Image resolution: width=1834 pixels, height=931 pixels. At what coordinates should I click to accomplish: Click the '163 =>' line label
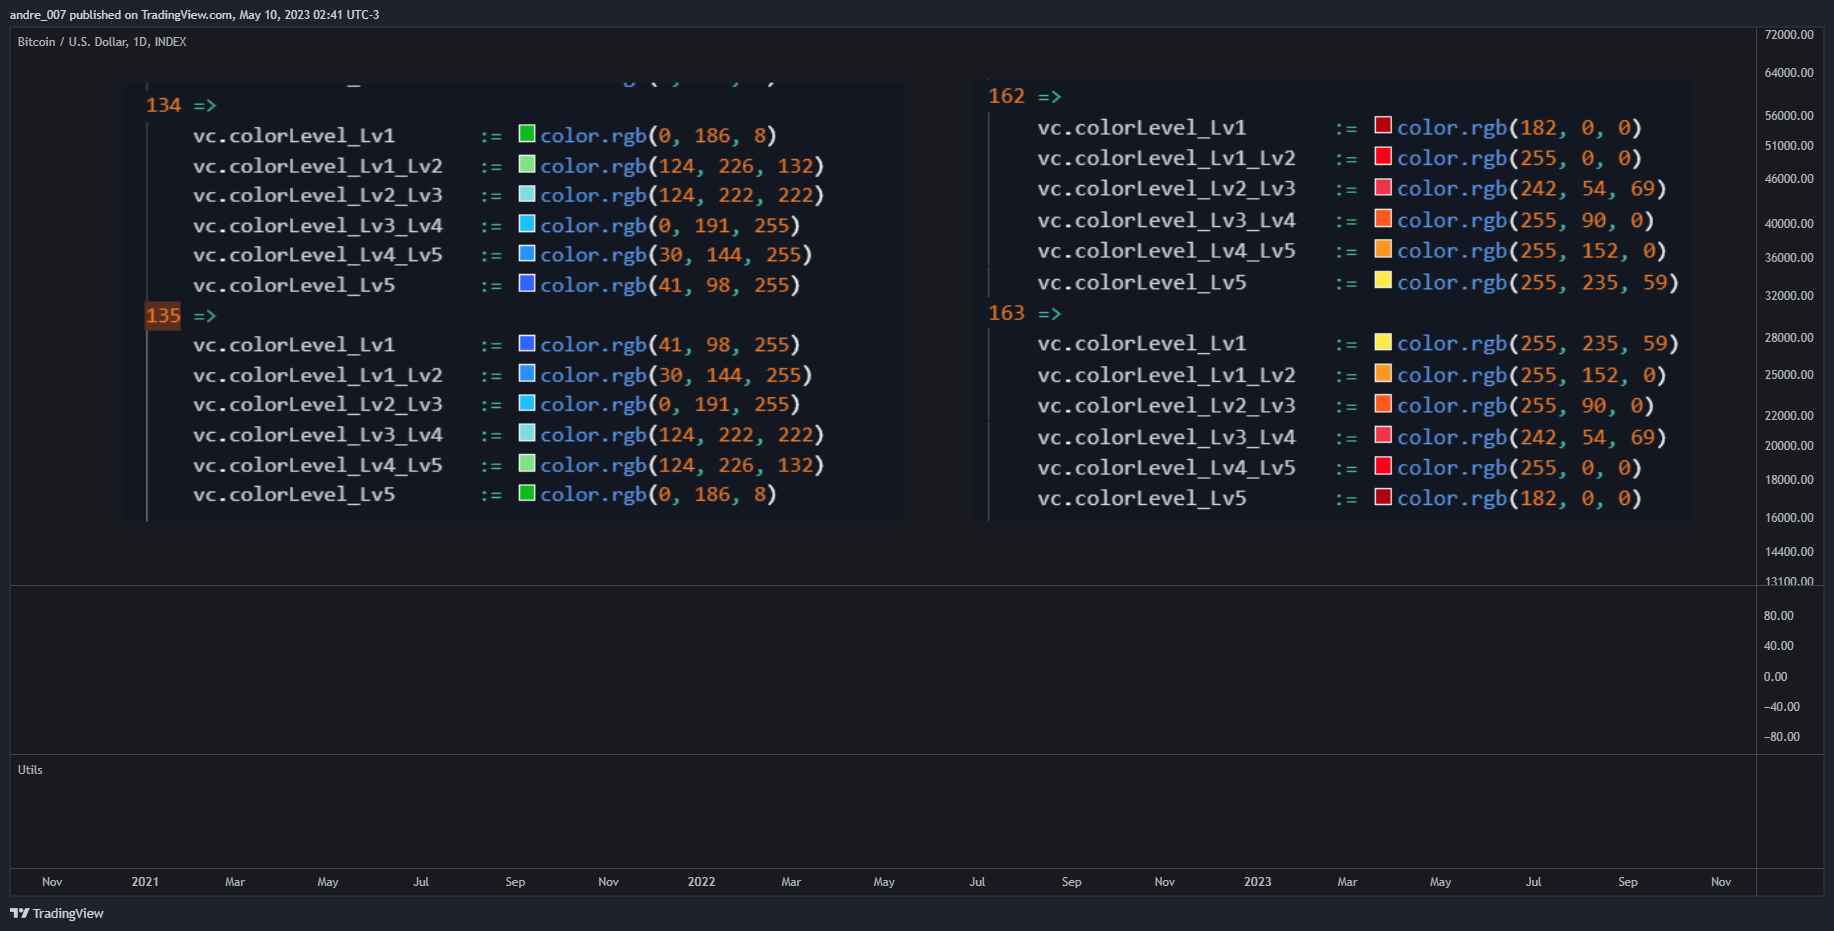pyautogui.click(x=1025, y=313)
